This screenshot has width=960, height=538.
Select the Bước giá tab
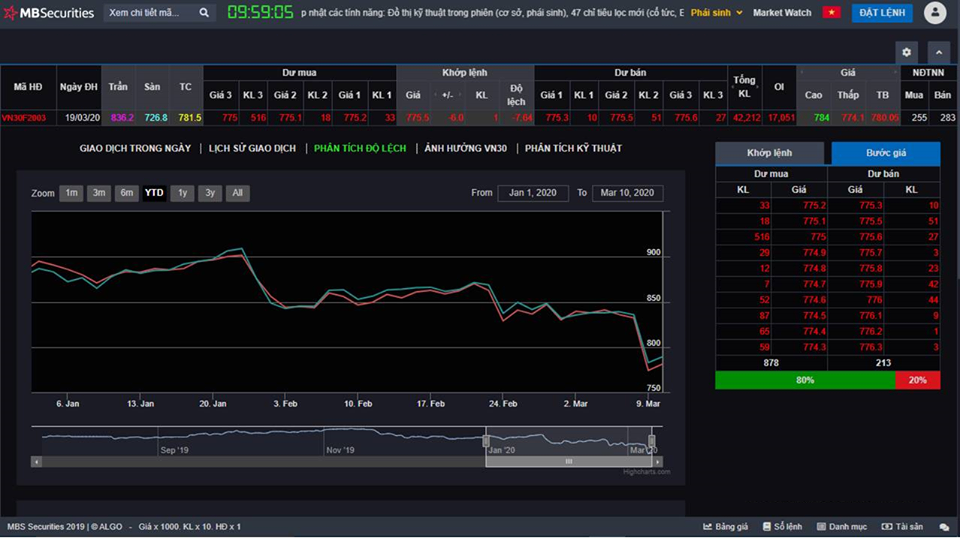pos(886,153)
